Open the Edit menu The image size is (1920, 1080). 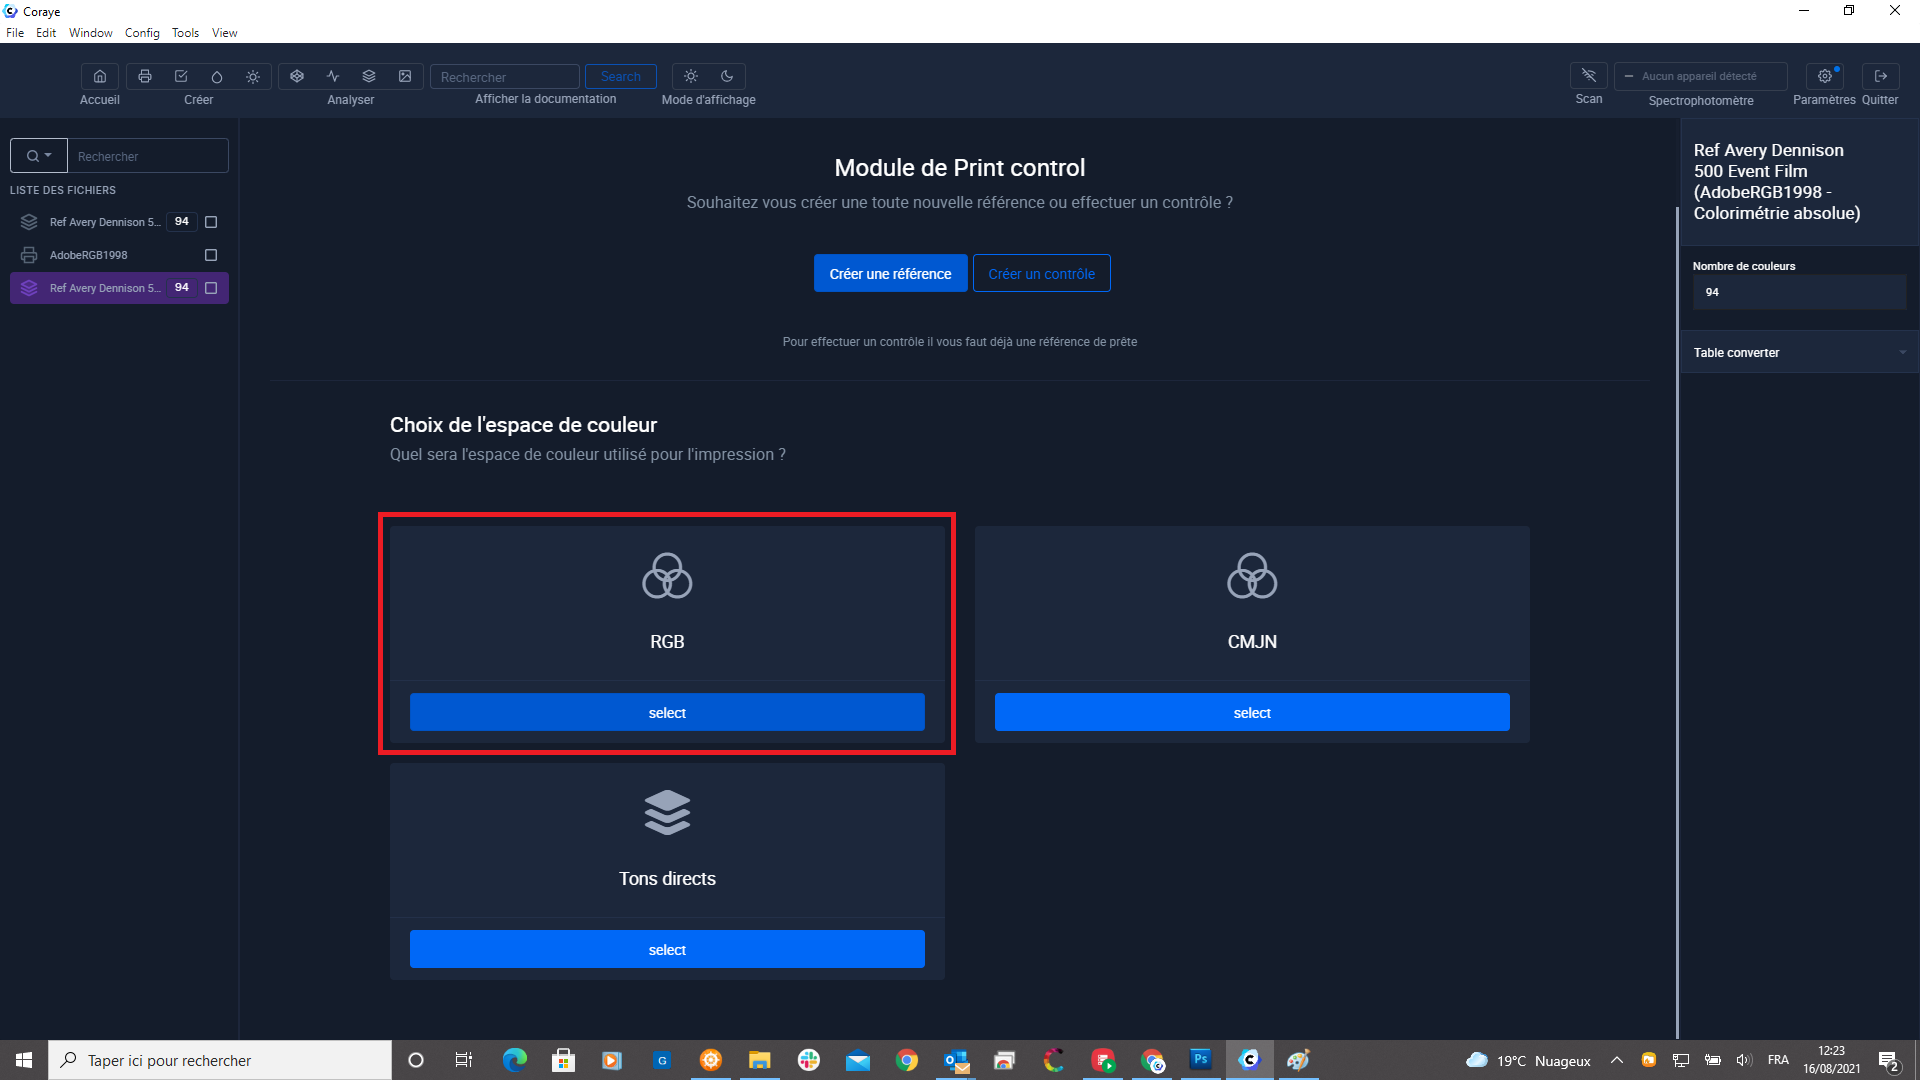pos(46,33)
